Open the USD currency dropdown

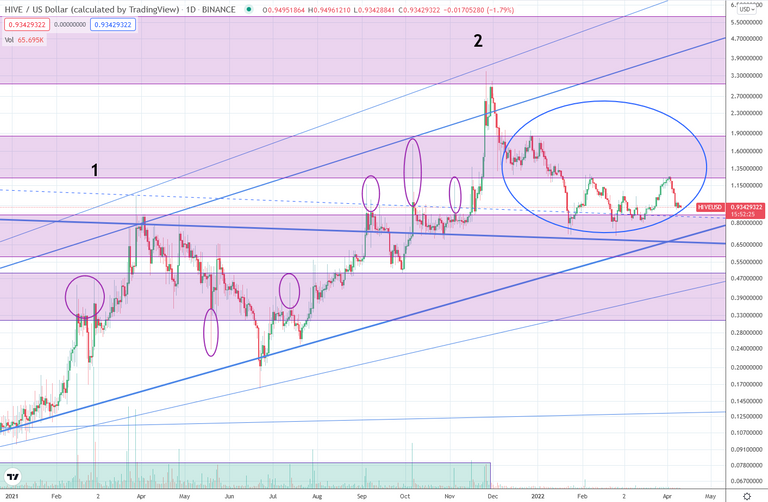[x=747, y=9]
